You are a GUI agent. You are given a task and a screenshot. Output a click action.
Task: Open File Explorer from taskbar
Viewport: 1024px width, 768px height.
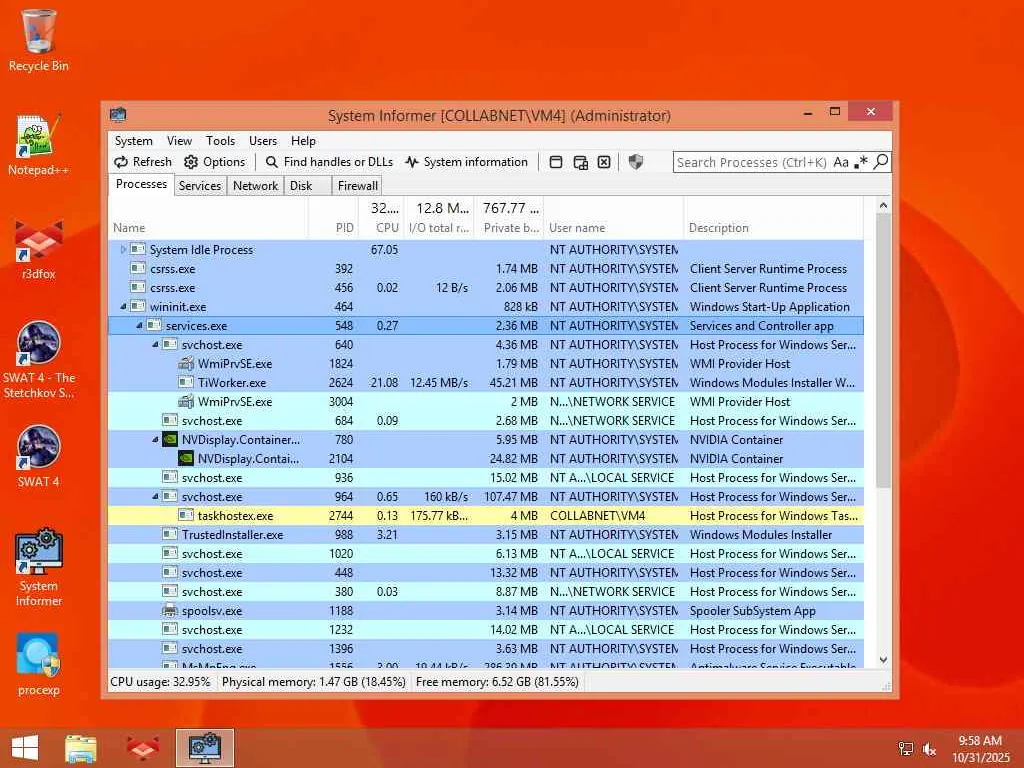coord(81,748)
